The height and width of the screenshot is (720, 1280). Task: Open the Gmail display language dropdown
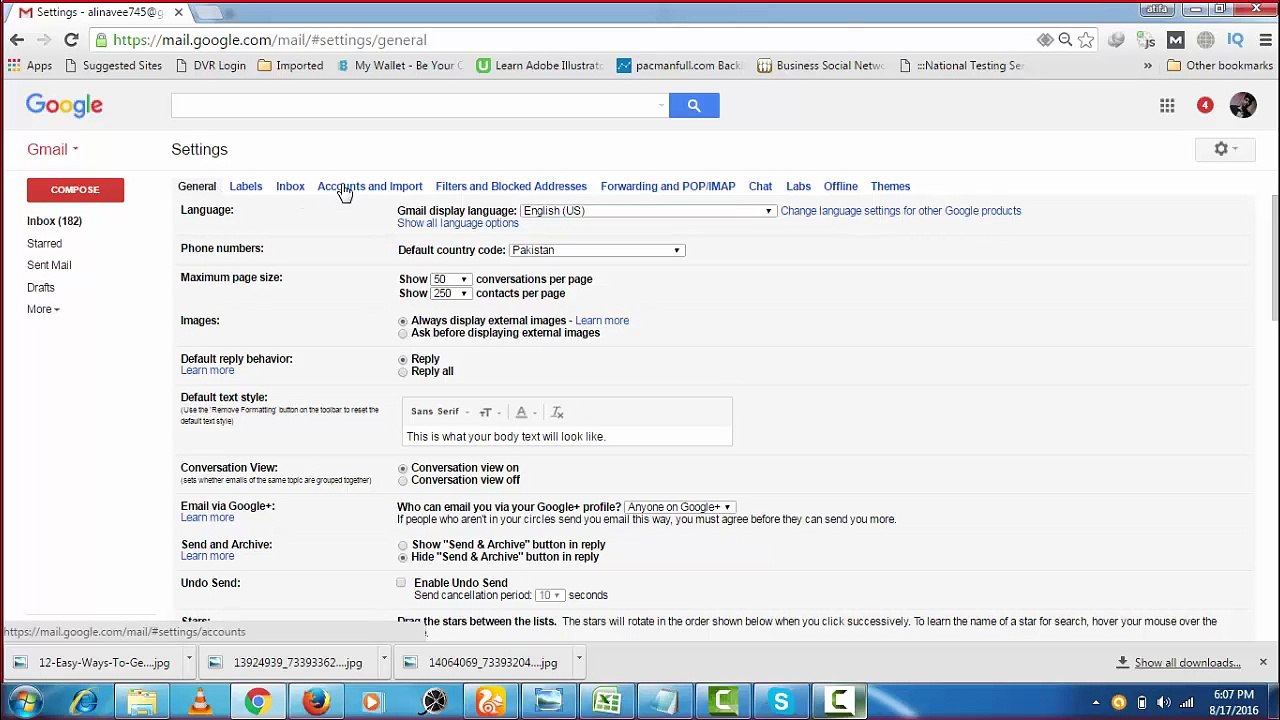[x=647, y=211]
